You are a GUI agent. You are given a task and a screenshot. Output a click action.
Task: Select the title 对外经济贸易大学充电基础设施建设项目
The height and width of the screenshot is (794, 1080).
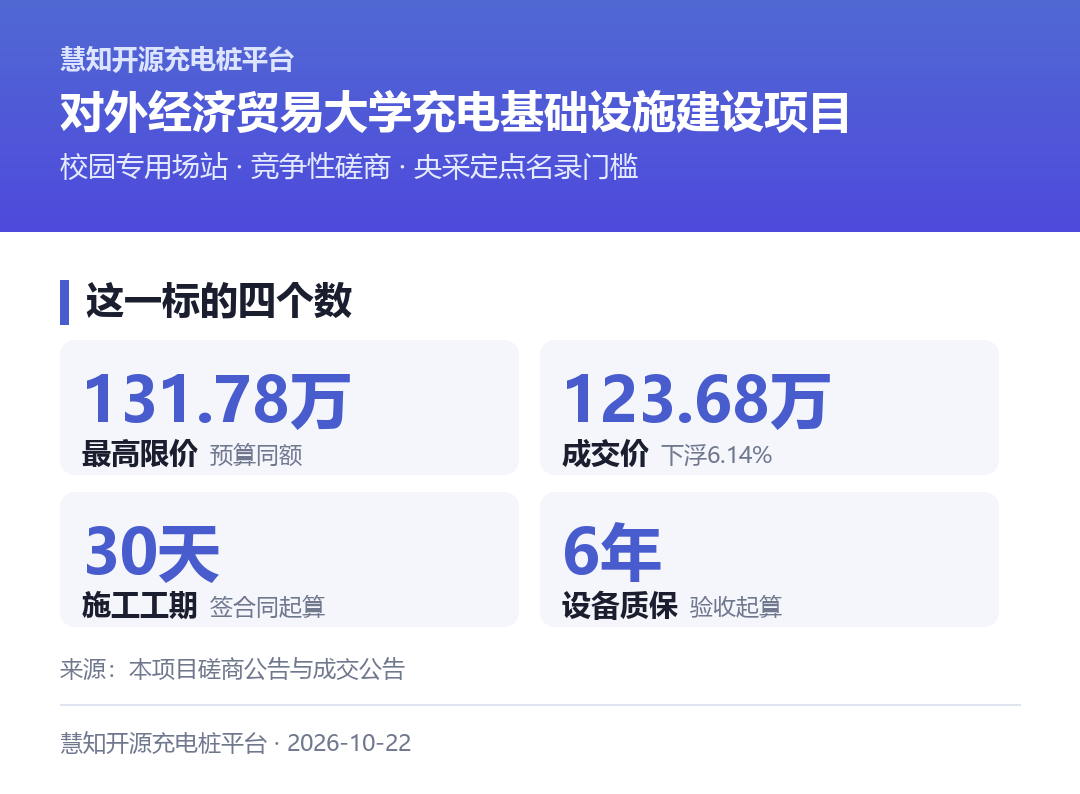tap(455, 112)
